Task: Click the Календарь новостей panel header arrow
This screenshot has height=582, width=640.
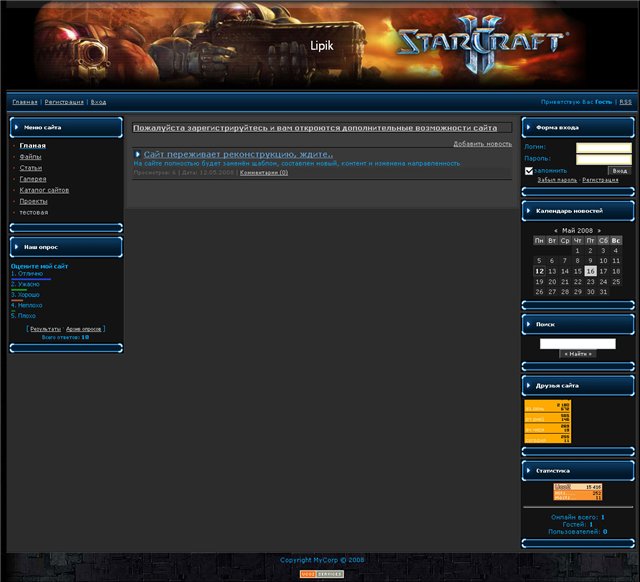Action: [x=529, y=211]
